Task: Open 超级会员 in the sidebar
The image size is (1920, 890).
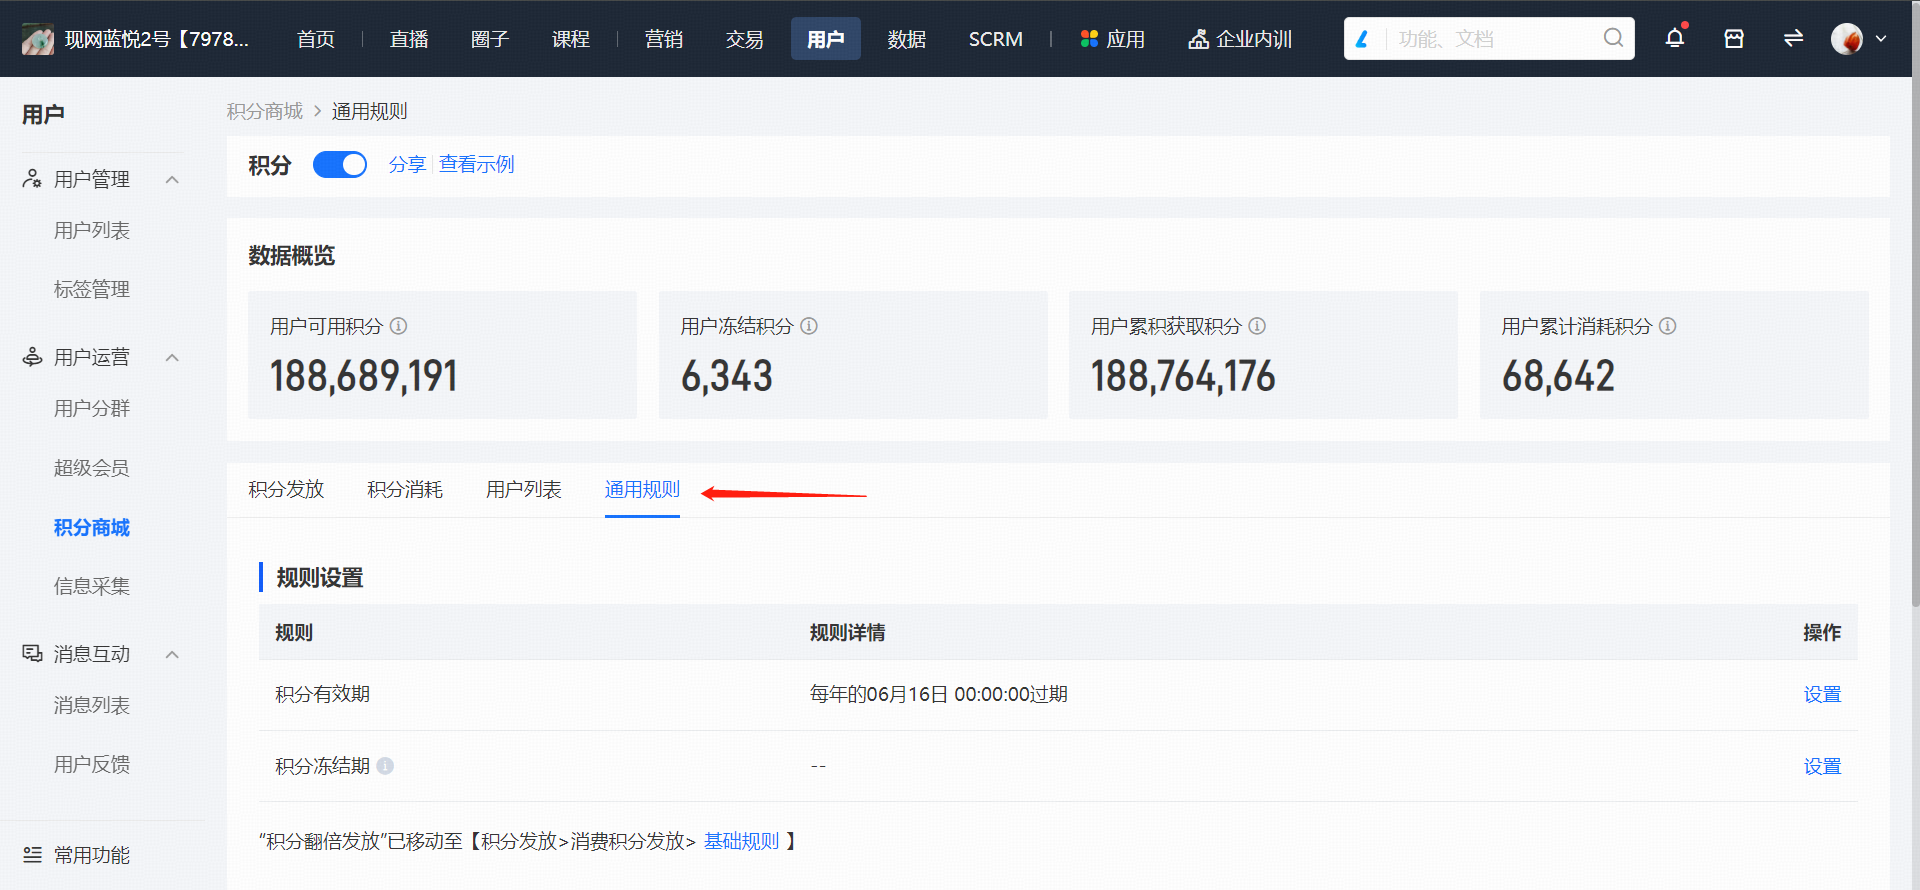Action: [92, 467]
